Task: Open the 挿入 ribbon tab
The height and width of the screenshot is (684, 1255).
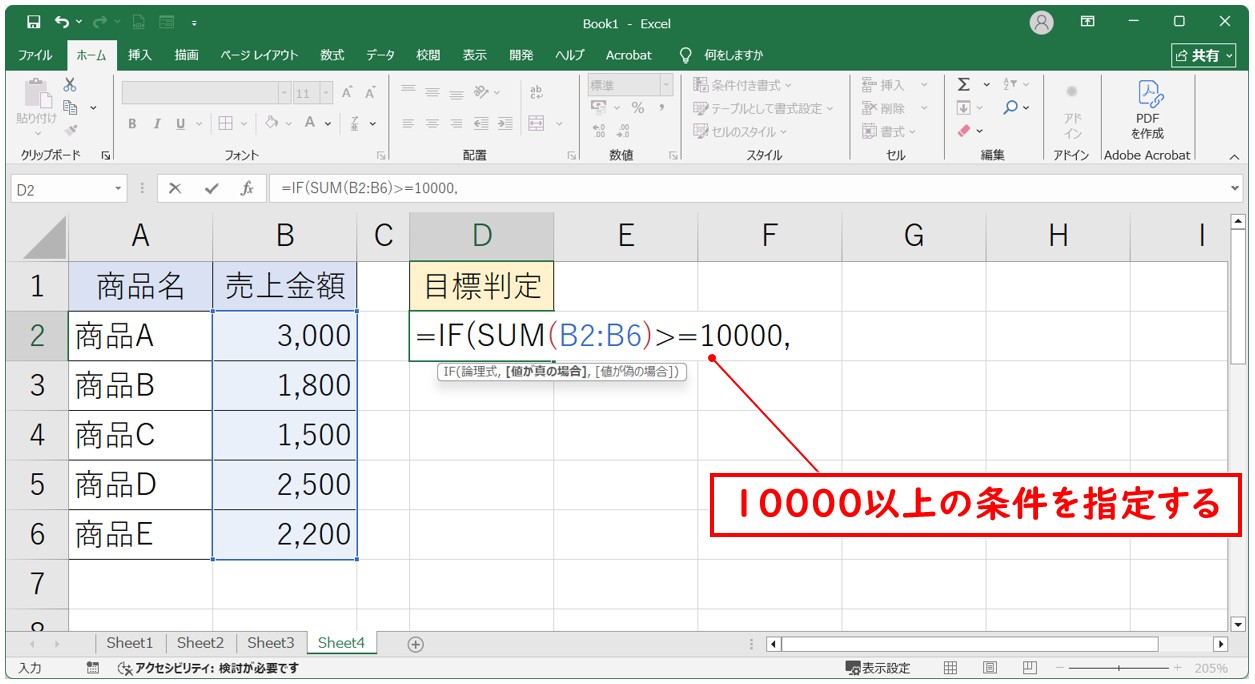Action: tap(140, 55)
